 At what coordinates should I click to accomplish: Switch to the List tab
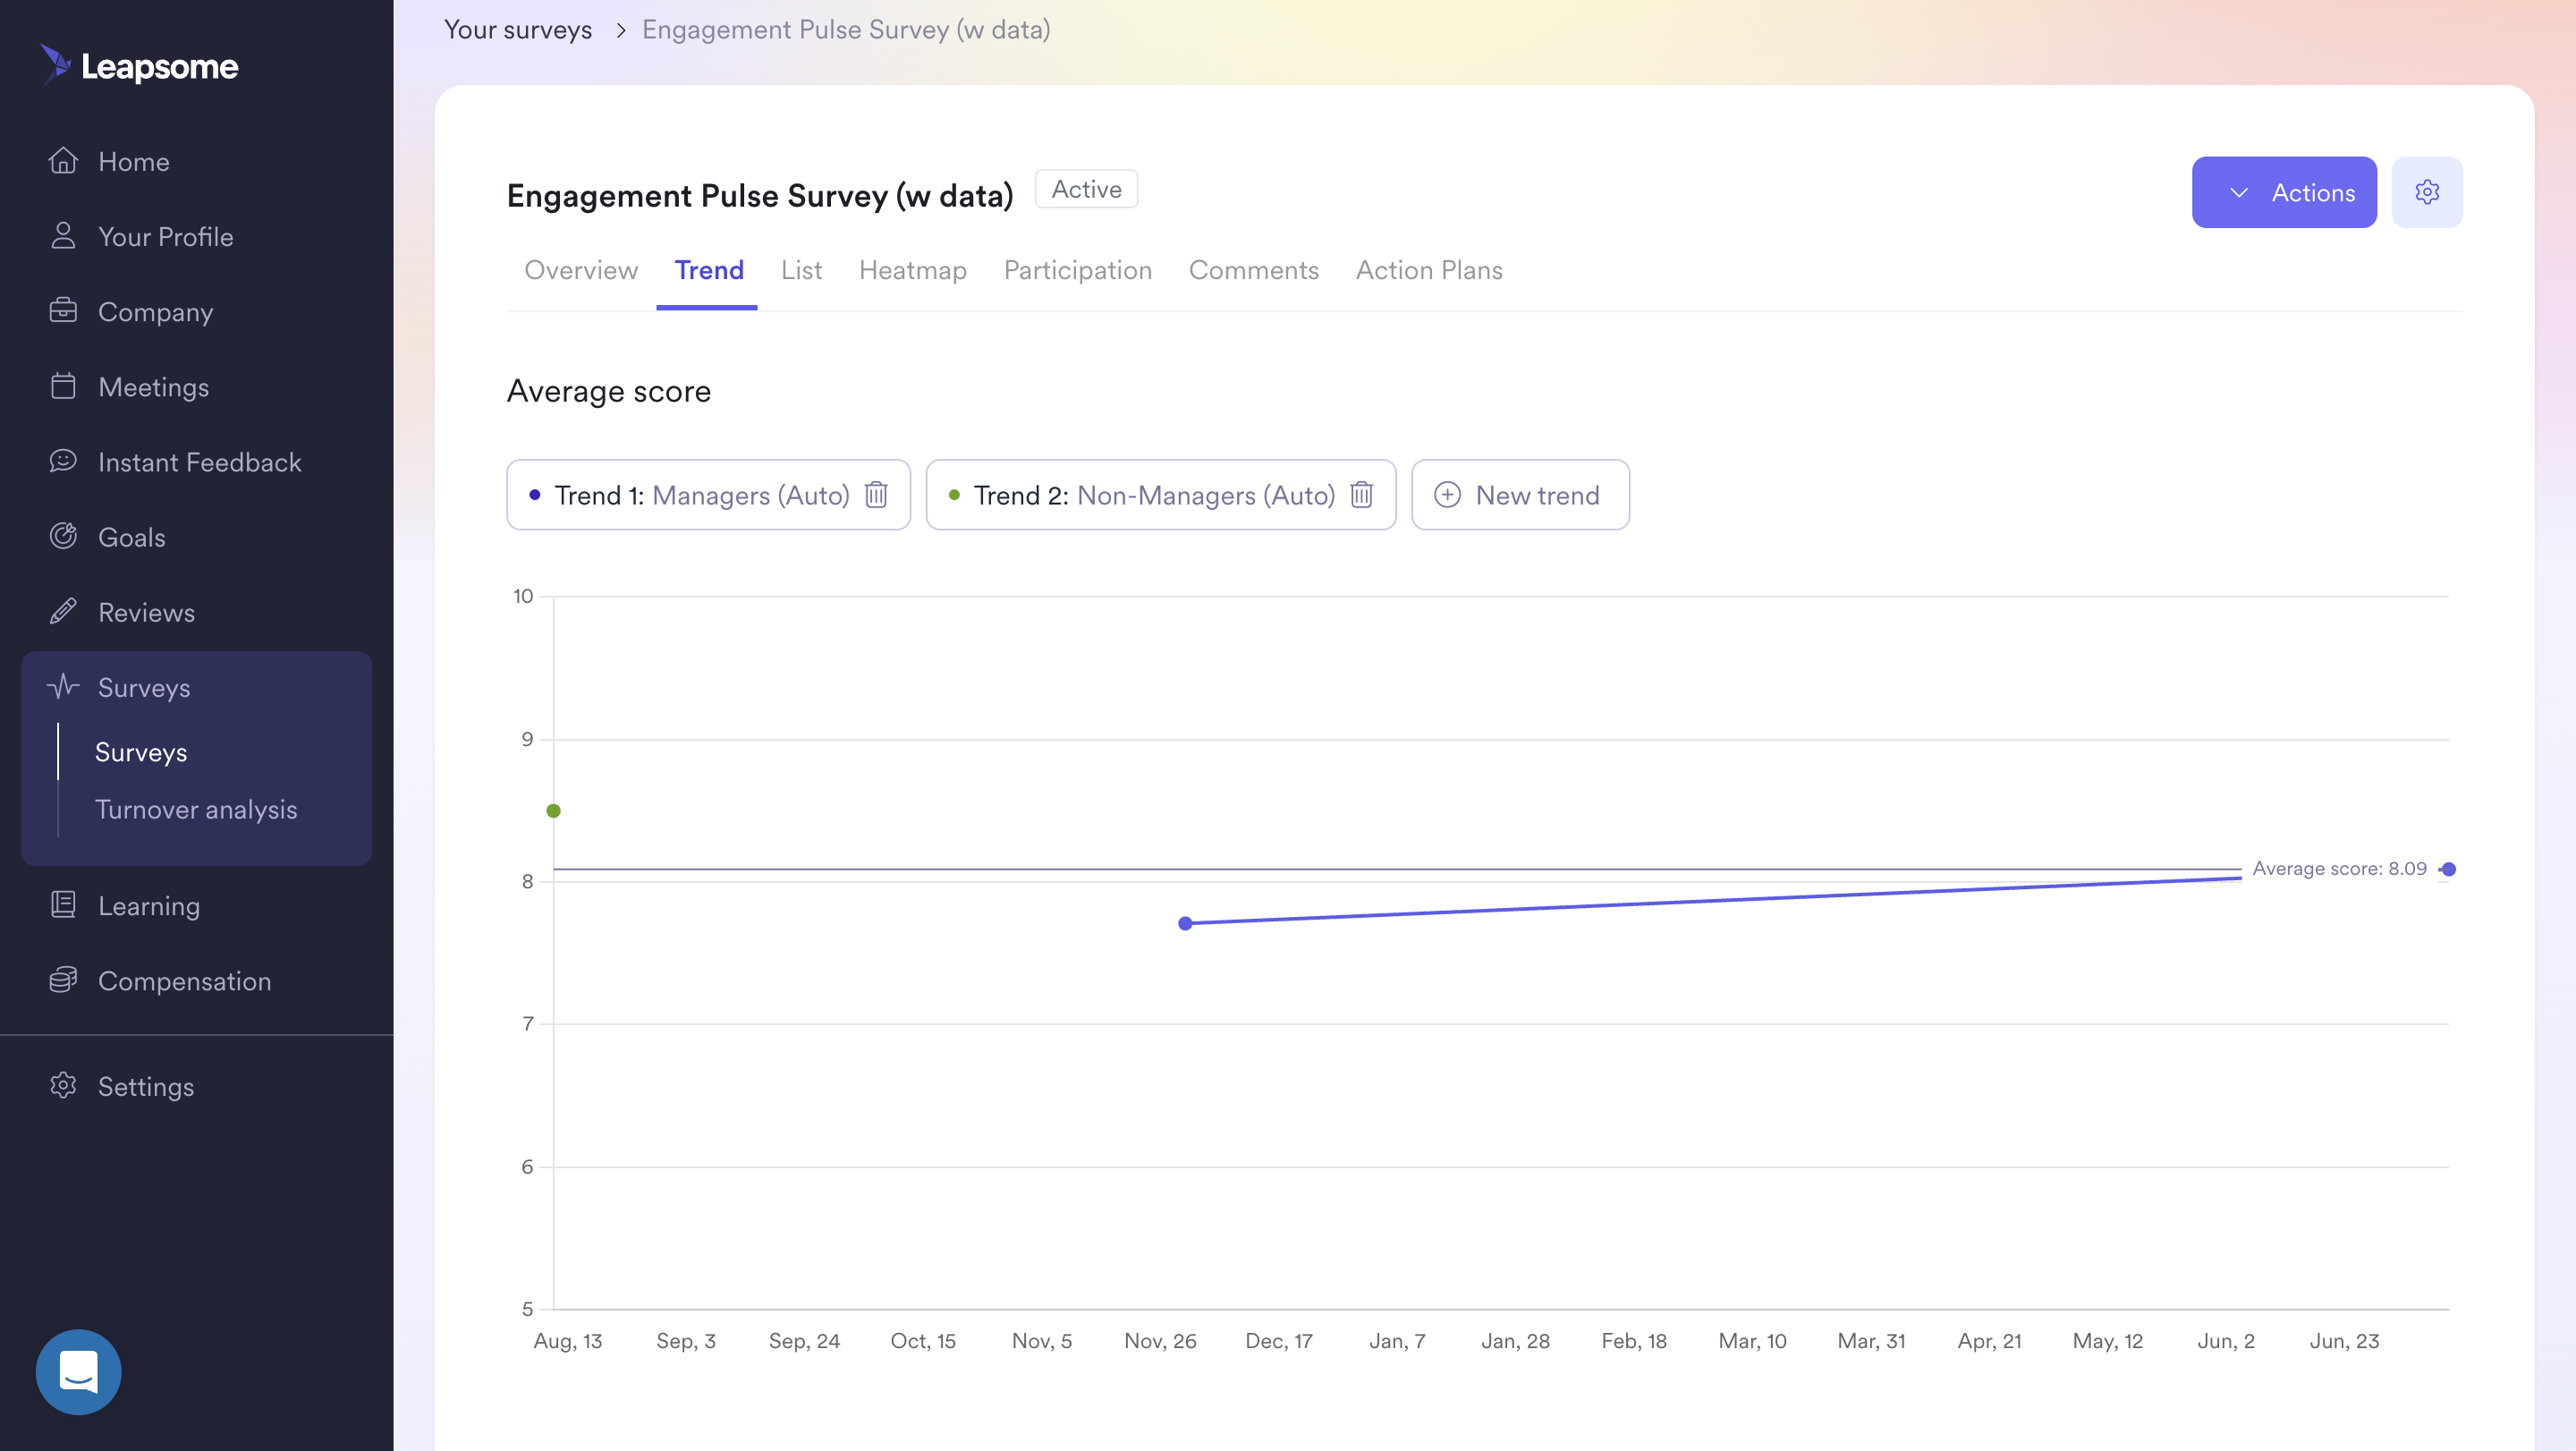801,270
